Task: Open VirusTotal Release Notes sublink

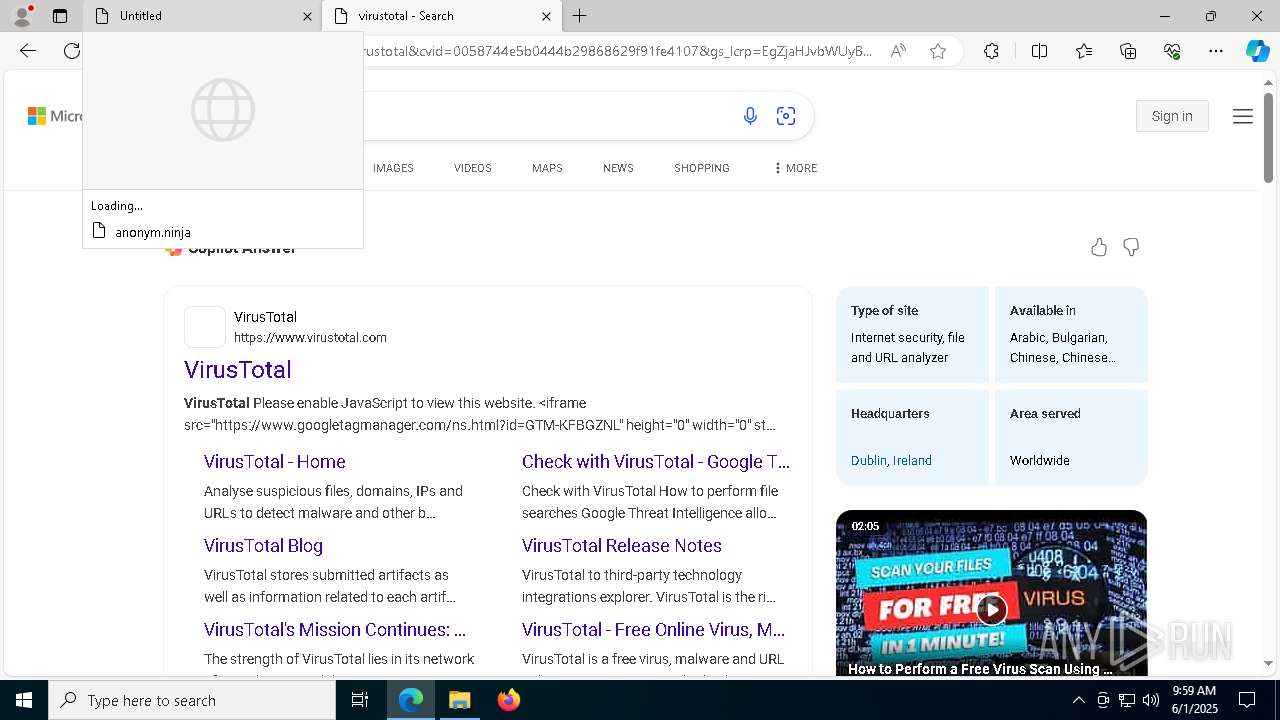Action: [x=622, y=545]
